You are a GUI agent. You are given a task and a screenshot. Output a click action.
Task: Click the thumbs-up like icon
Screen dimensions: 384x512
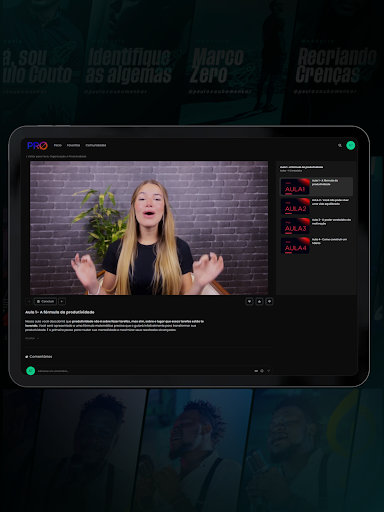click(259, 301)
